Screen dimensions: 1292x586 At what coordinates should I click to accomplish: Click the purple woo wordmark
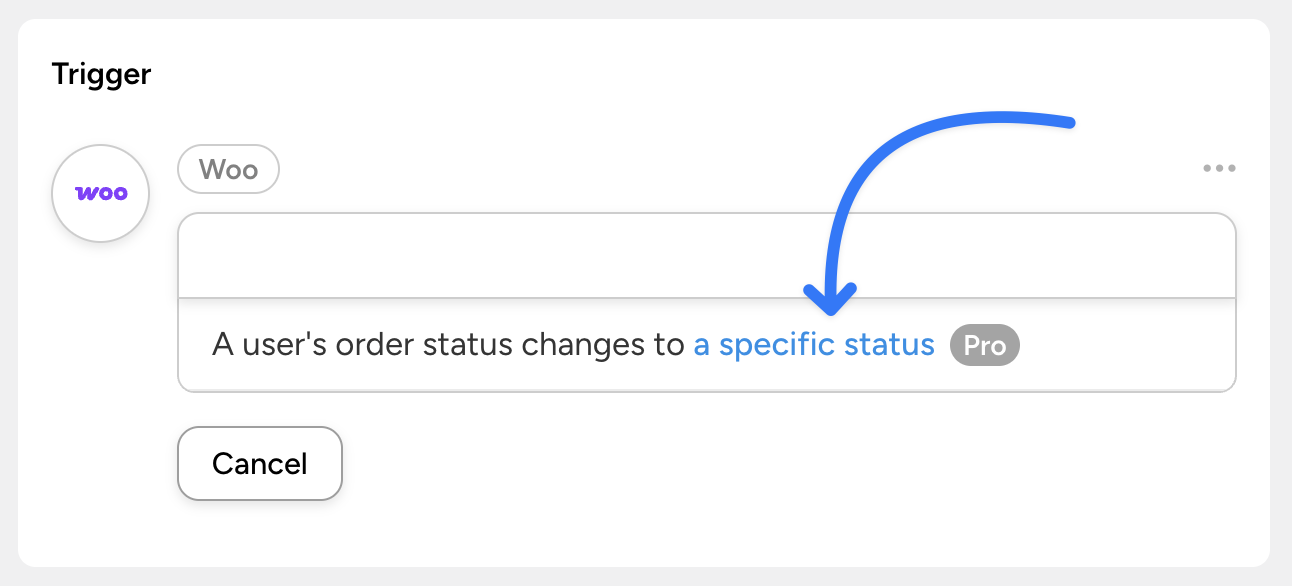(101, 193)
